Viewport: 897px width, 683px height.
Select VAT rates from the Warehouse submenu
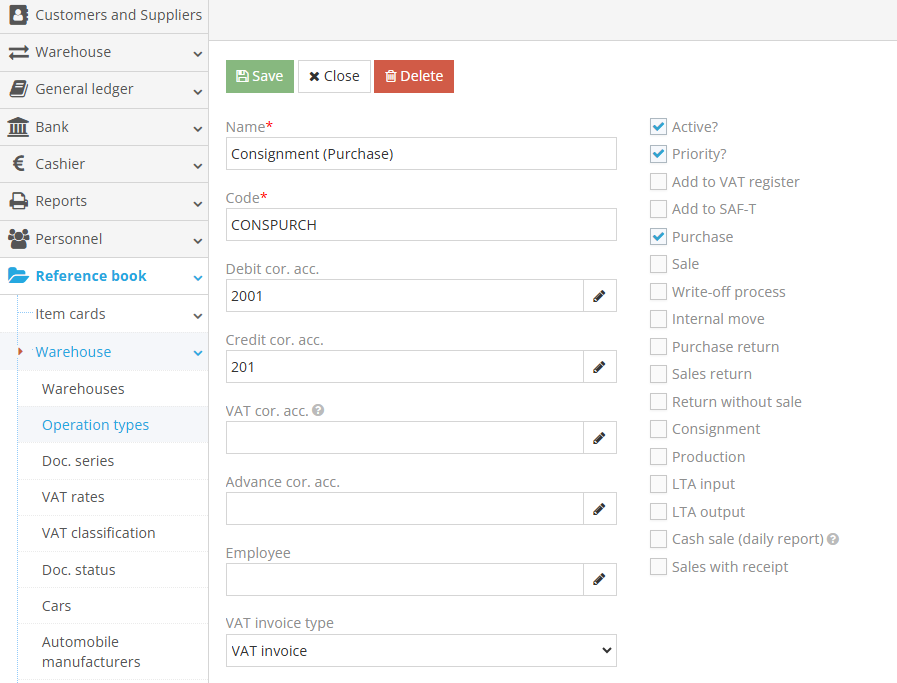[x=73, y=497]
